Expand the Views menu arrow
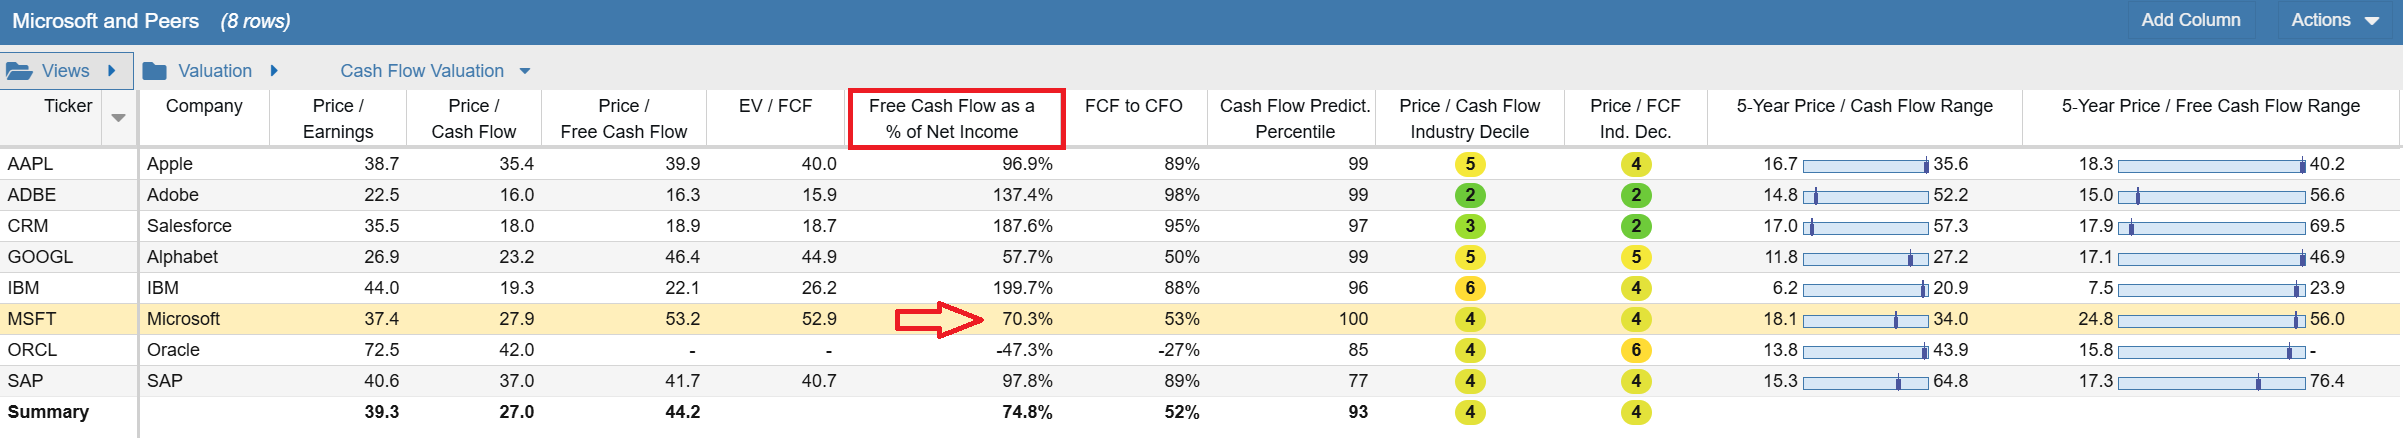This screenshot has width=2403, height=438. click(112, 71)
